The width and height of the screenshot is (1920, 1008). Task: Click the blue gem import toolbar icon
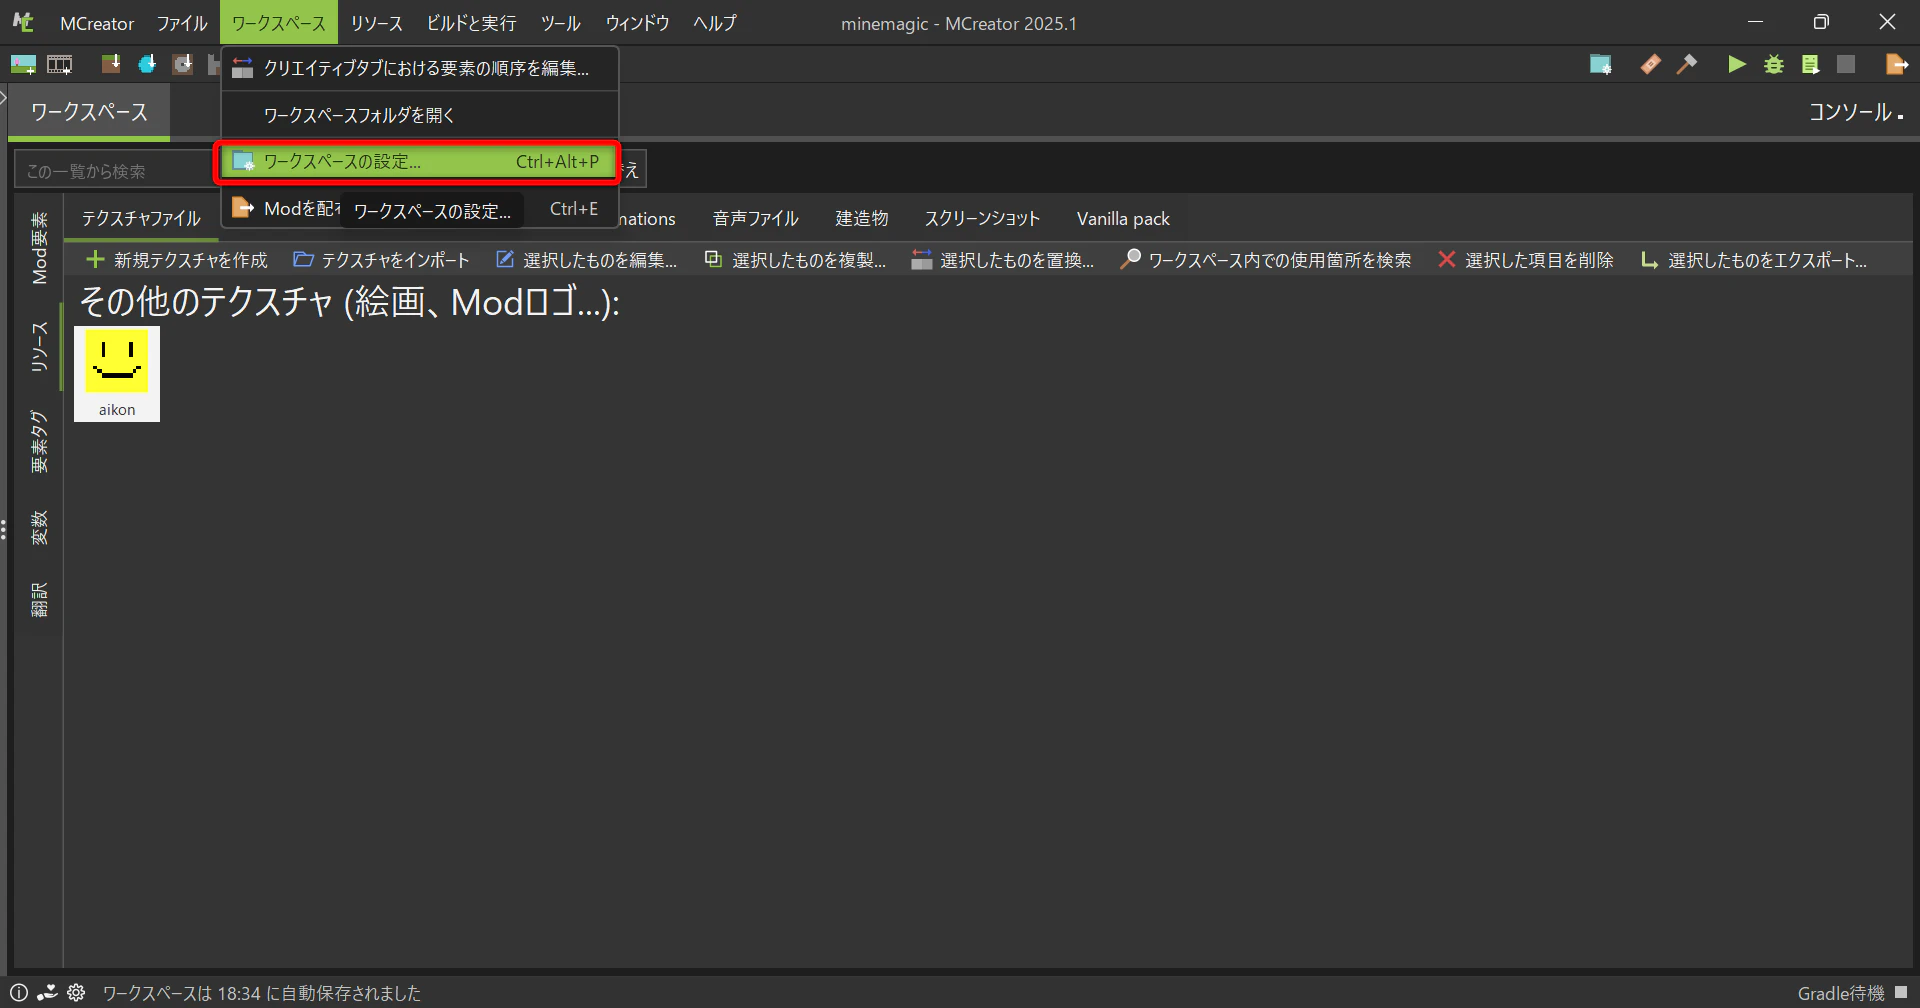[147, 64]
